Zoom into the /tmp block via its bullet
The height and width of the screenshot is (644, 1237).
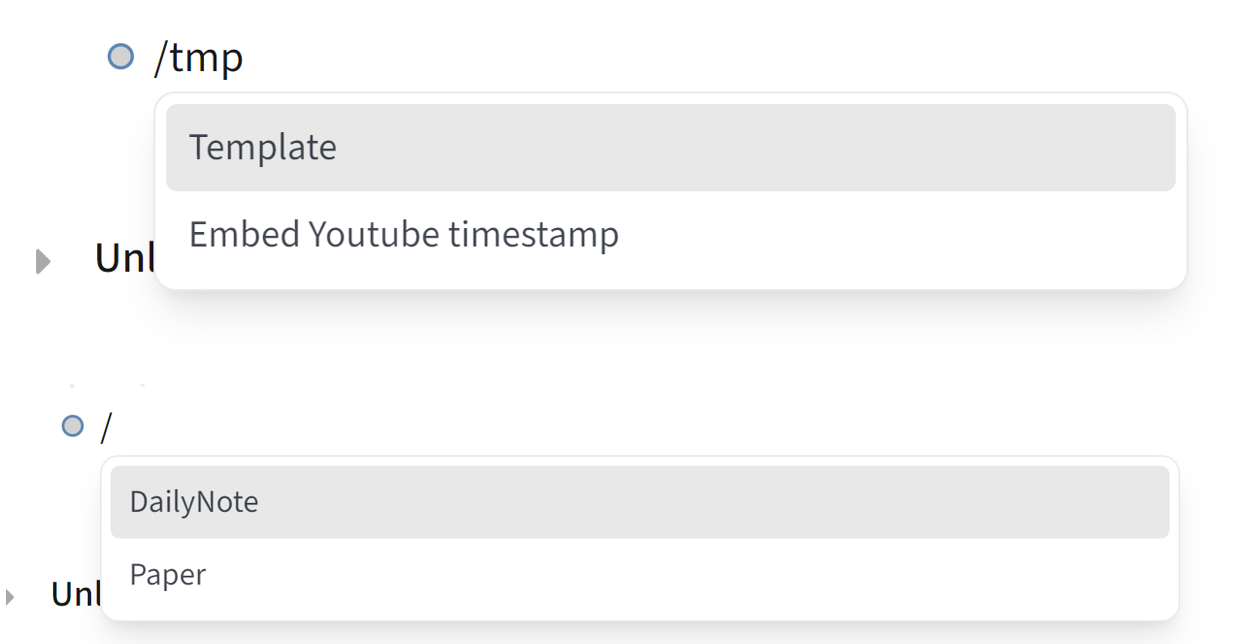(120, 57)
